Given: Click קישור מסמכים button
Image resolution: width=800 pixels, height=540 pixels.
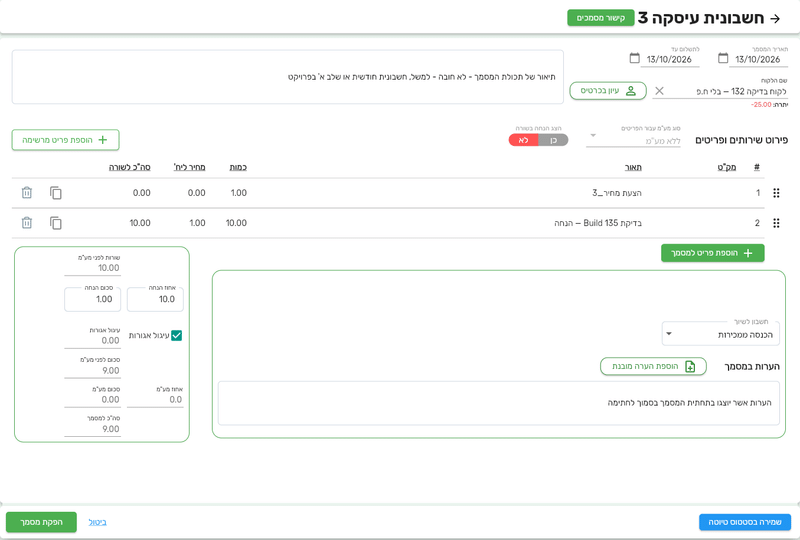Looking at the screenshot, I should (x=601, y=18).
